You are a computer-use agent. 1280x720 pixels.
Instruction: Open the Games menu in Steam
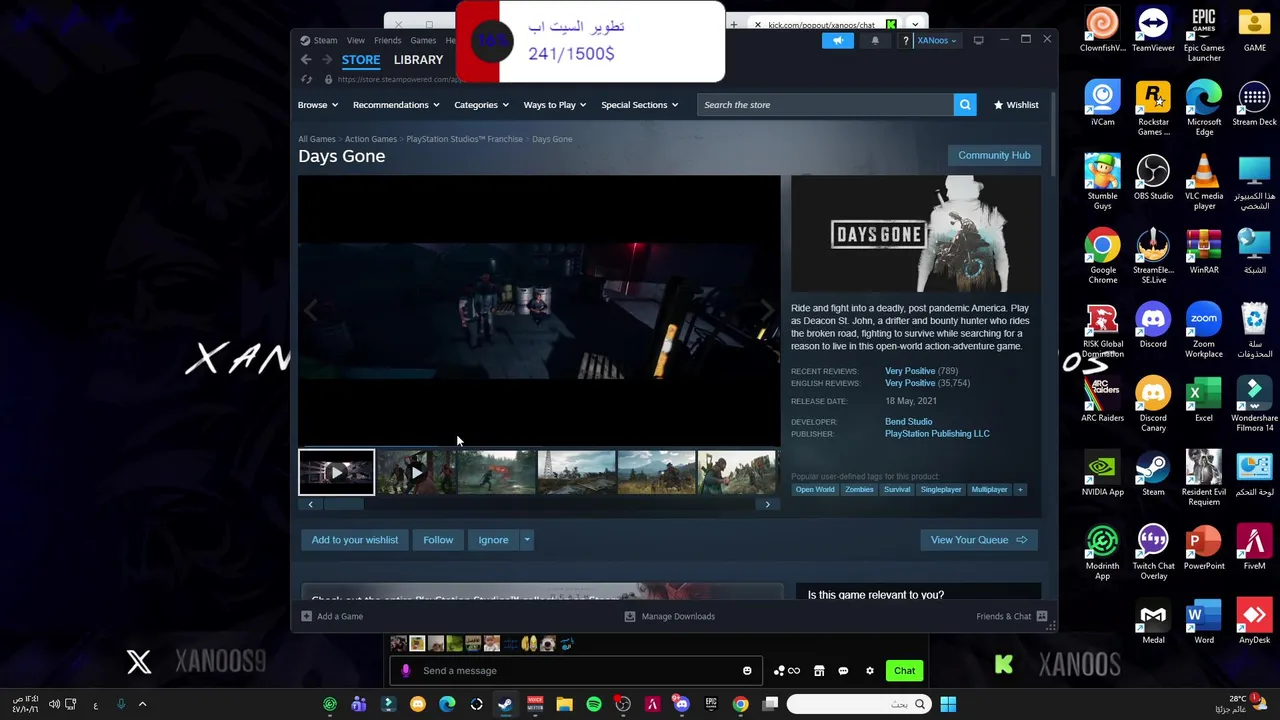coord(423,40)
